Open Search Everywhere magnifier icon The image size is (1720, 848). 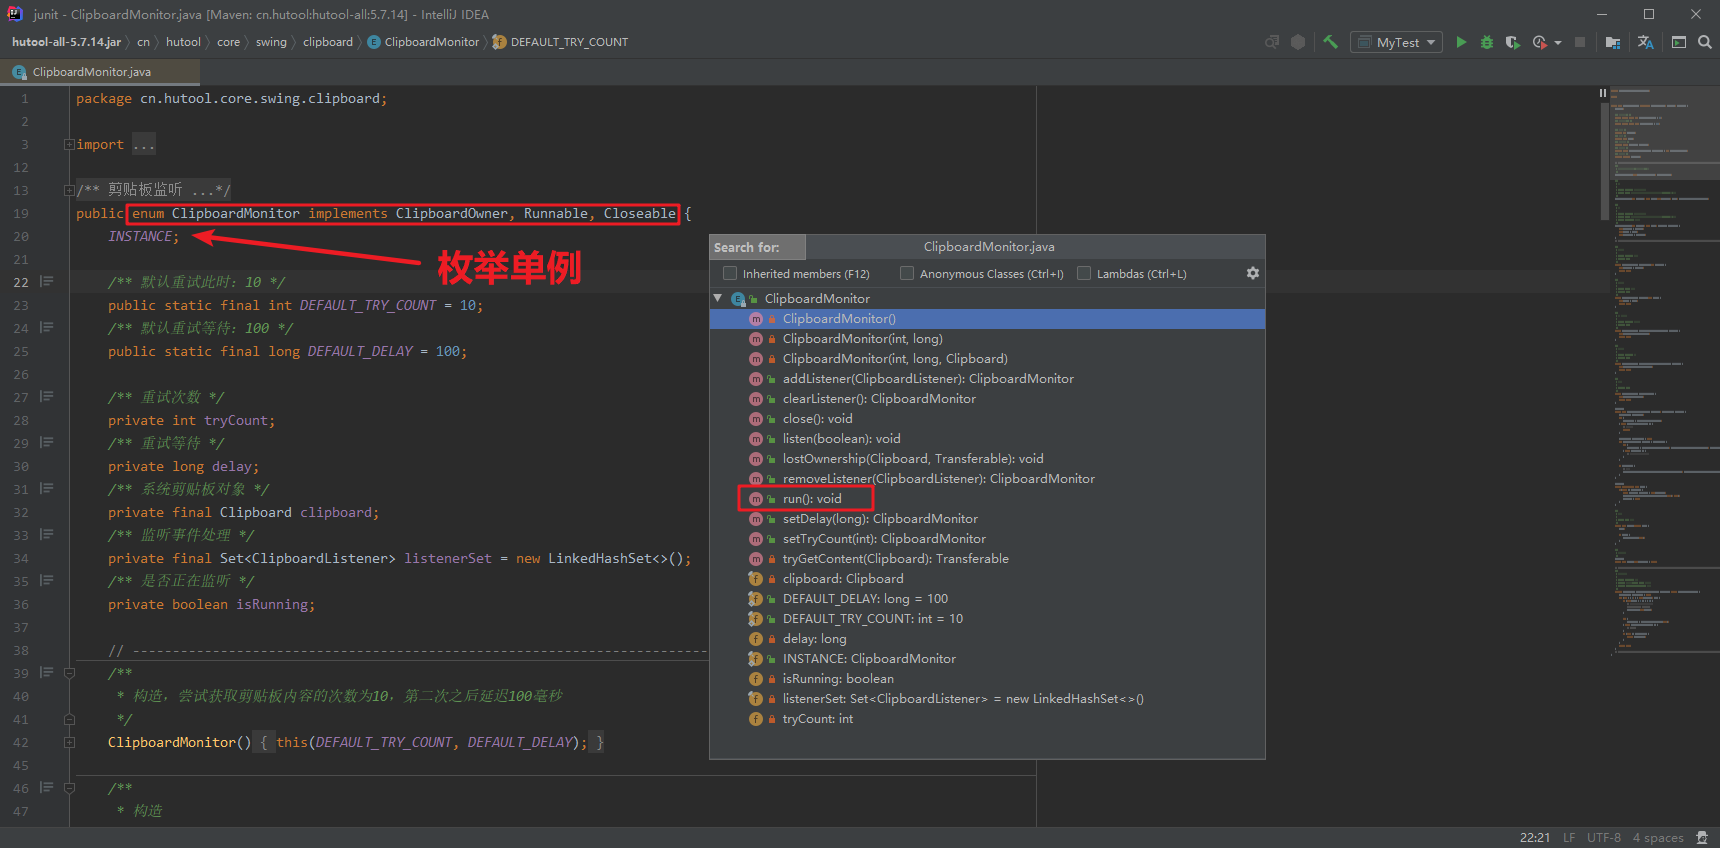pyautogui.click(x=1705, y=42)
